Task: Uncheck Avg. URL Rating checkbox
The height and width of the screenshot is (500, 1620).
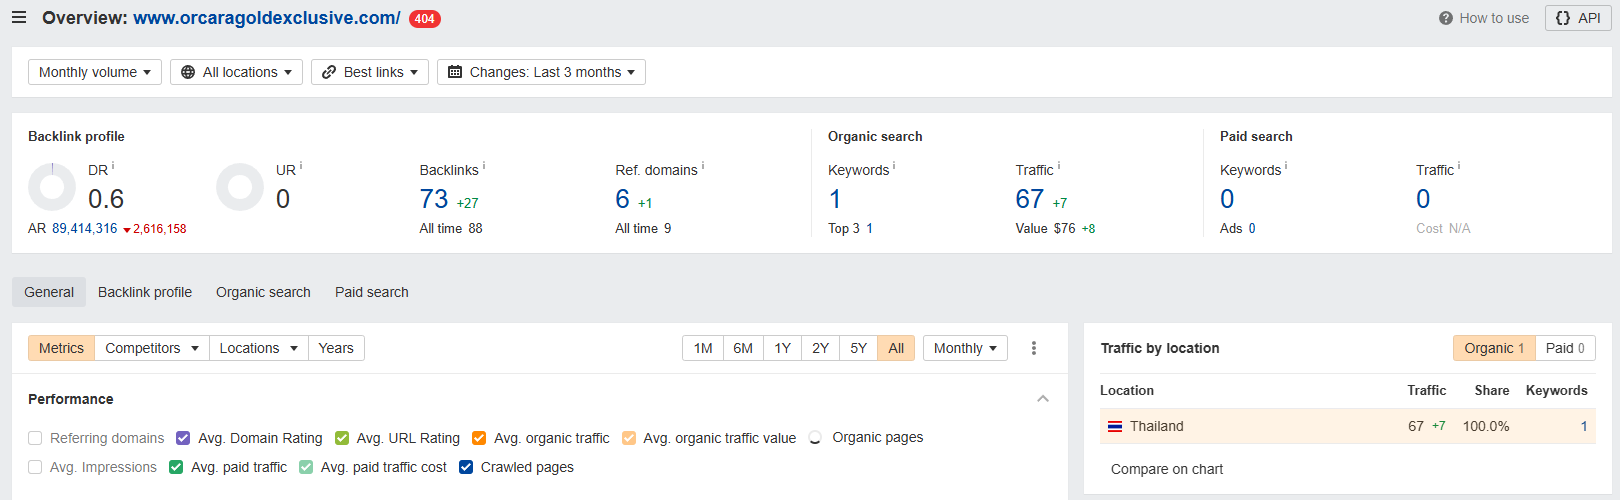Action: (342, 438)
